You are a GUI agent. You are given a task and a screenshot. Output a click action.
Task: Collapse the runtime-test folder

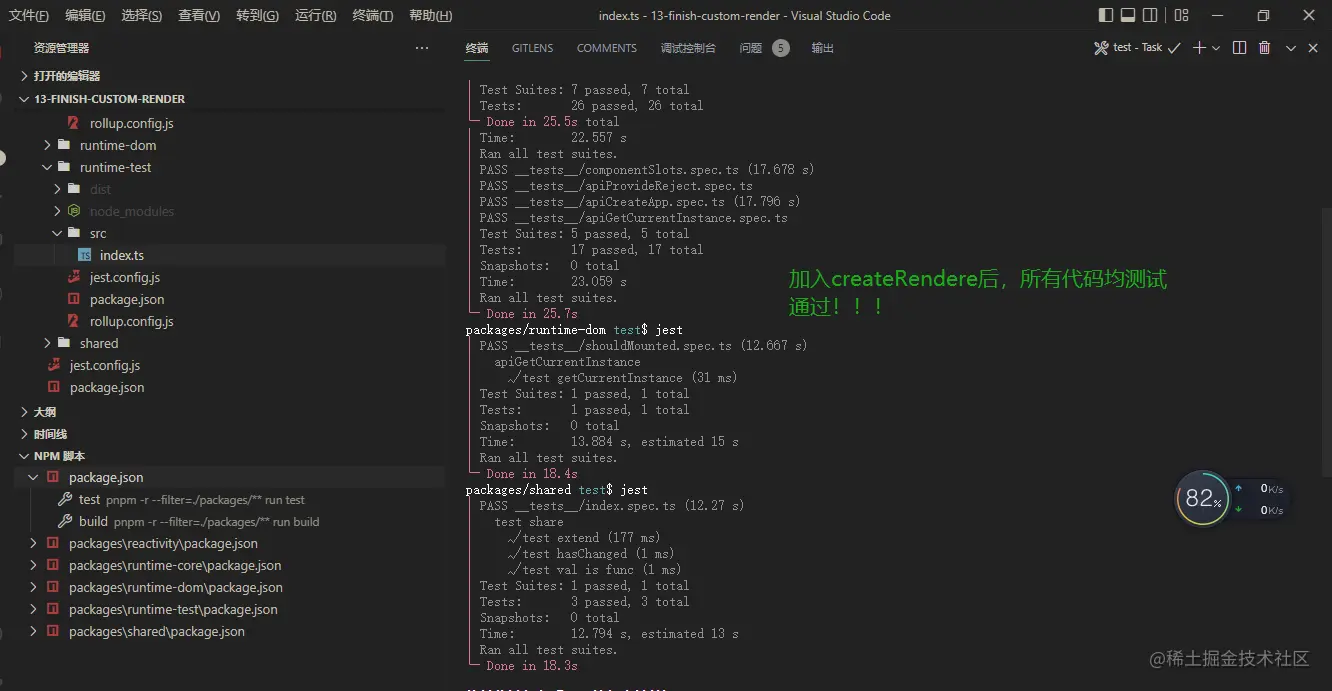[x=230, y=167]
